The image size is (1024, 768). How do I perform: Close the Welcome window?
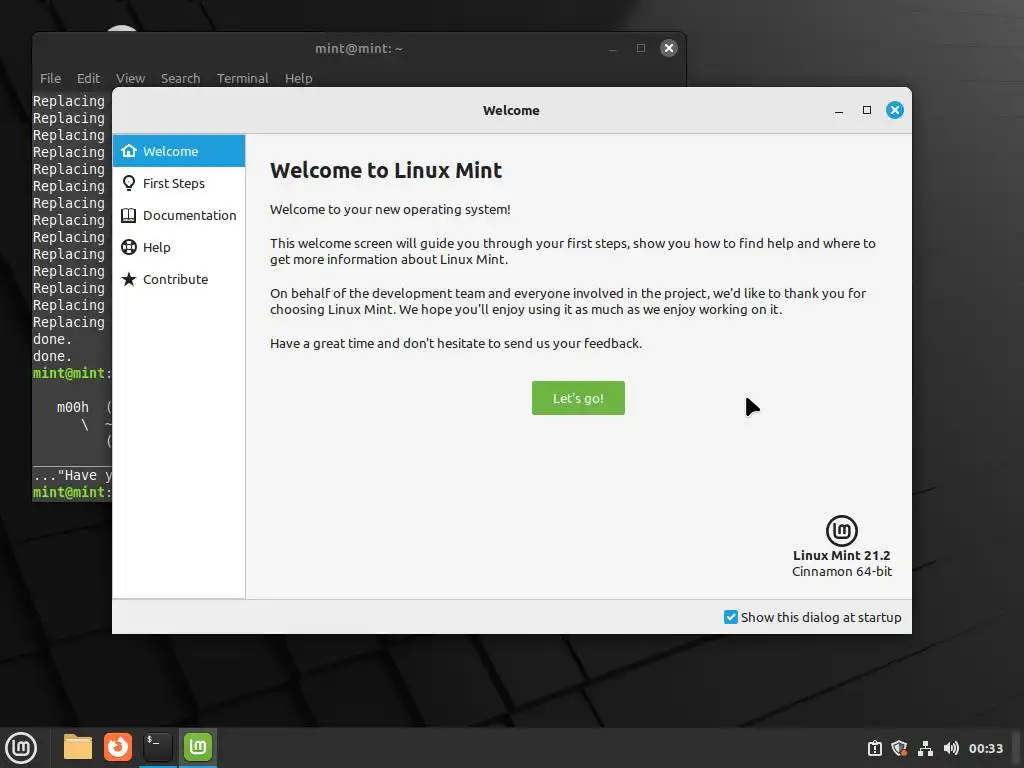point(895,110)
